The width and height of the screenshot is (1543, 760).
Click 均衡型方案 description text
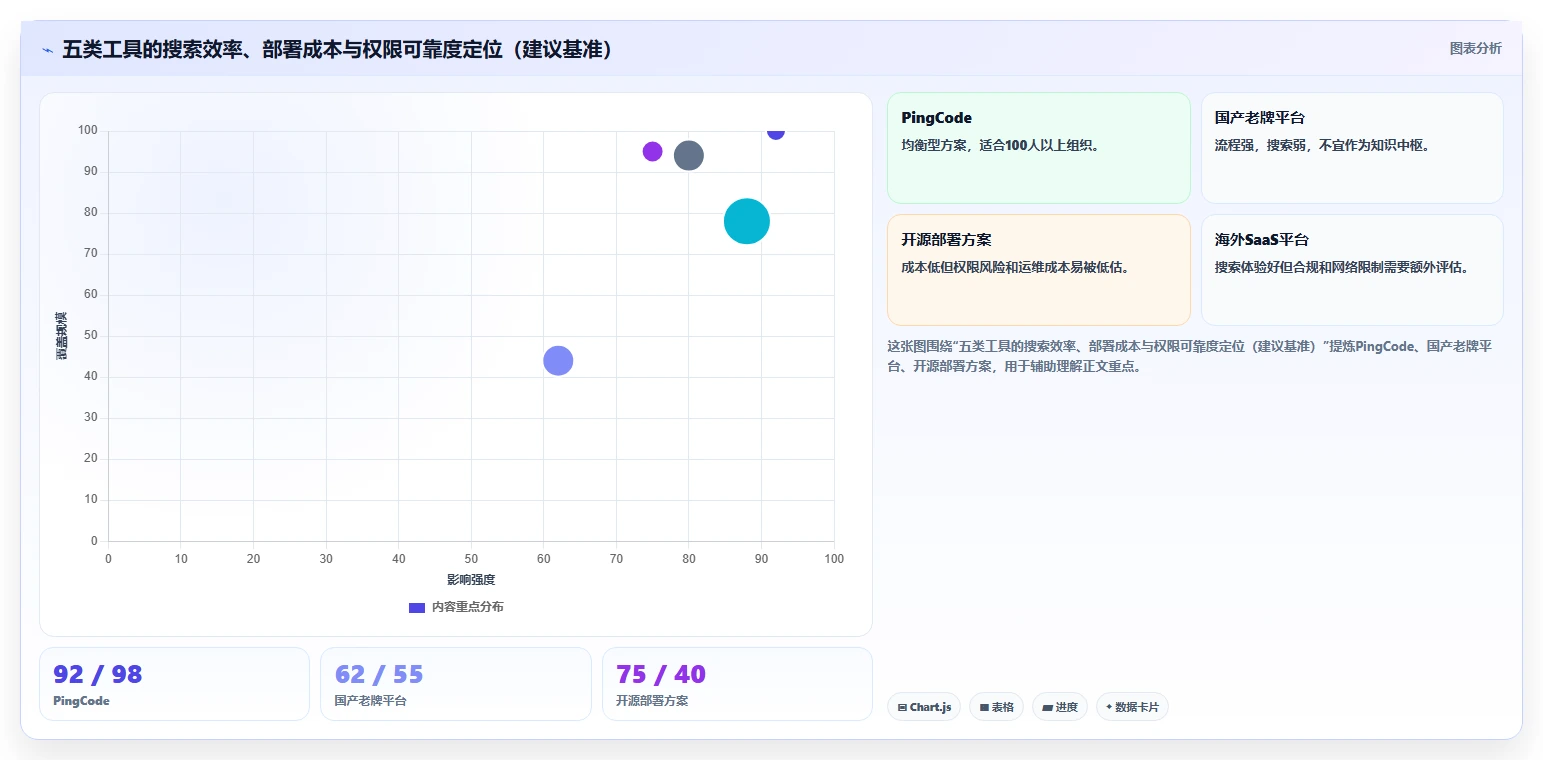(1000, 145)
